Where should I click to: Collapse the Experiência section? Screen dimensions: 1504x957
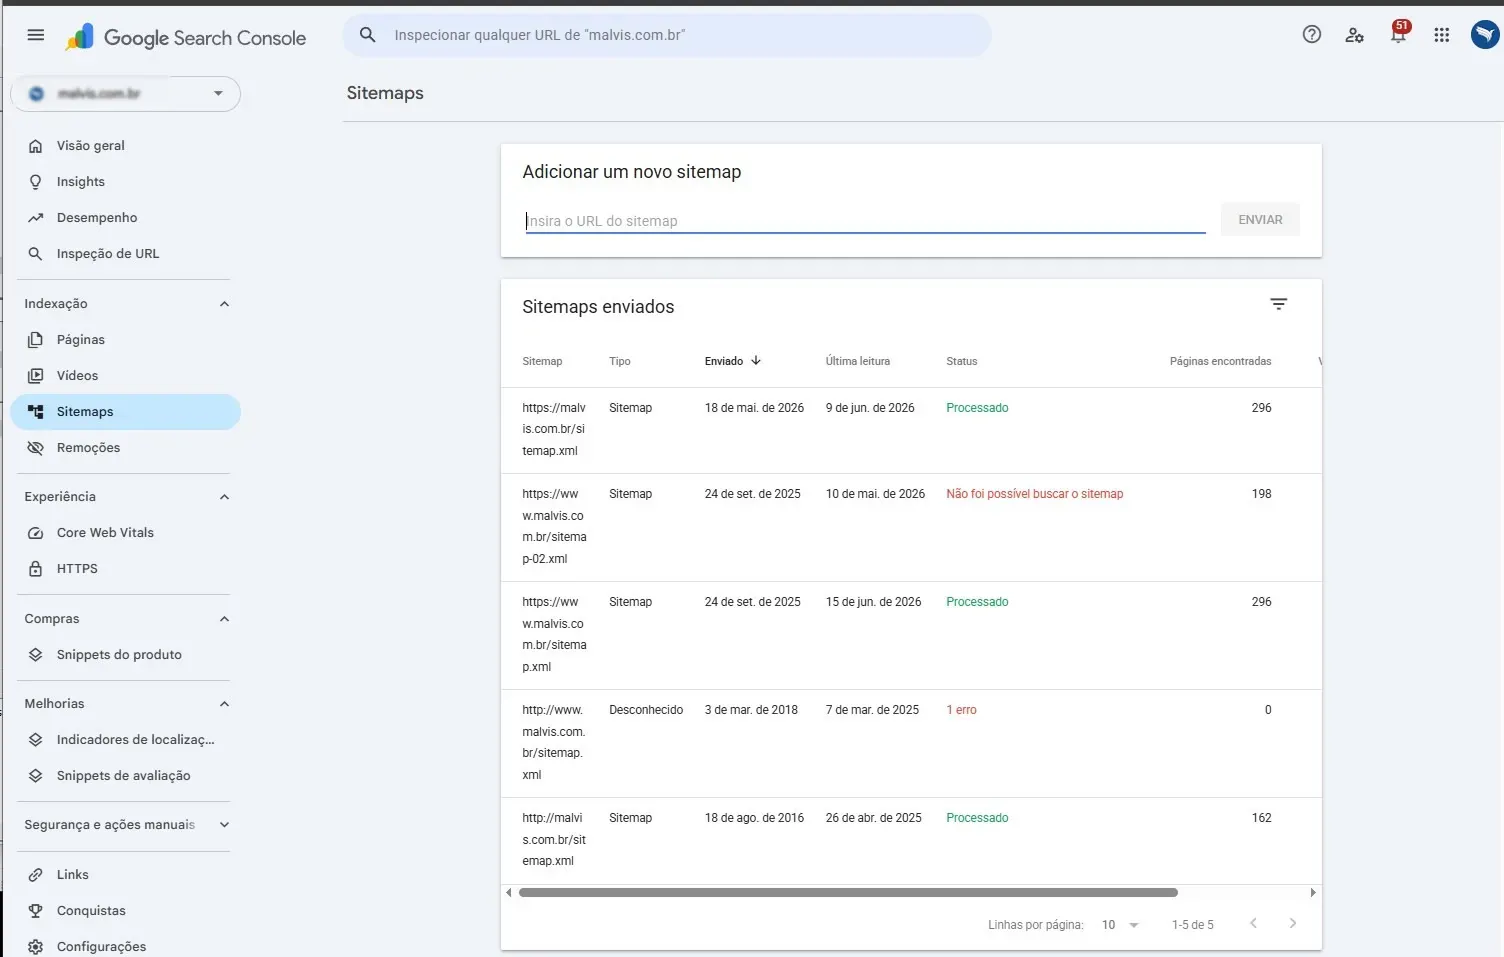tap(224, 497)
